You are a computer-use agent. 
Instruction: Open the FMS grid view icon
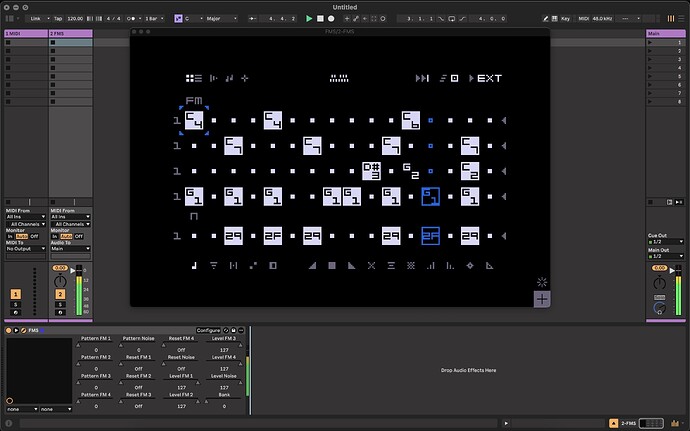pos(194,78)
